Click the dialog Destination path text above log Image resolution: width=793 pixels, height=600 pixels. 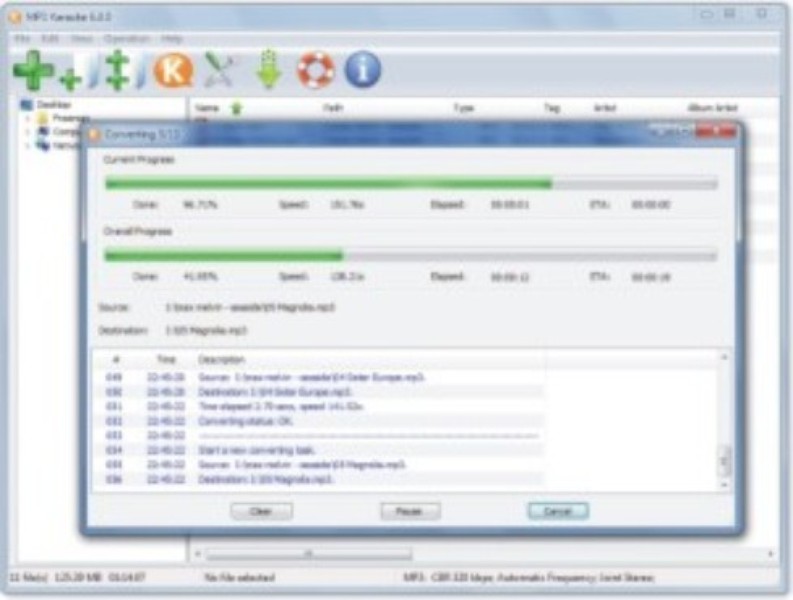tap(206, 330)
